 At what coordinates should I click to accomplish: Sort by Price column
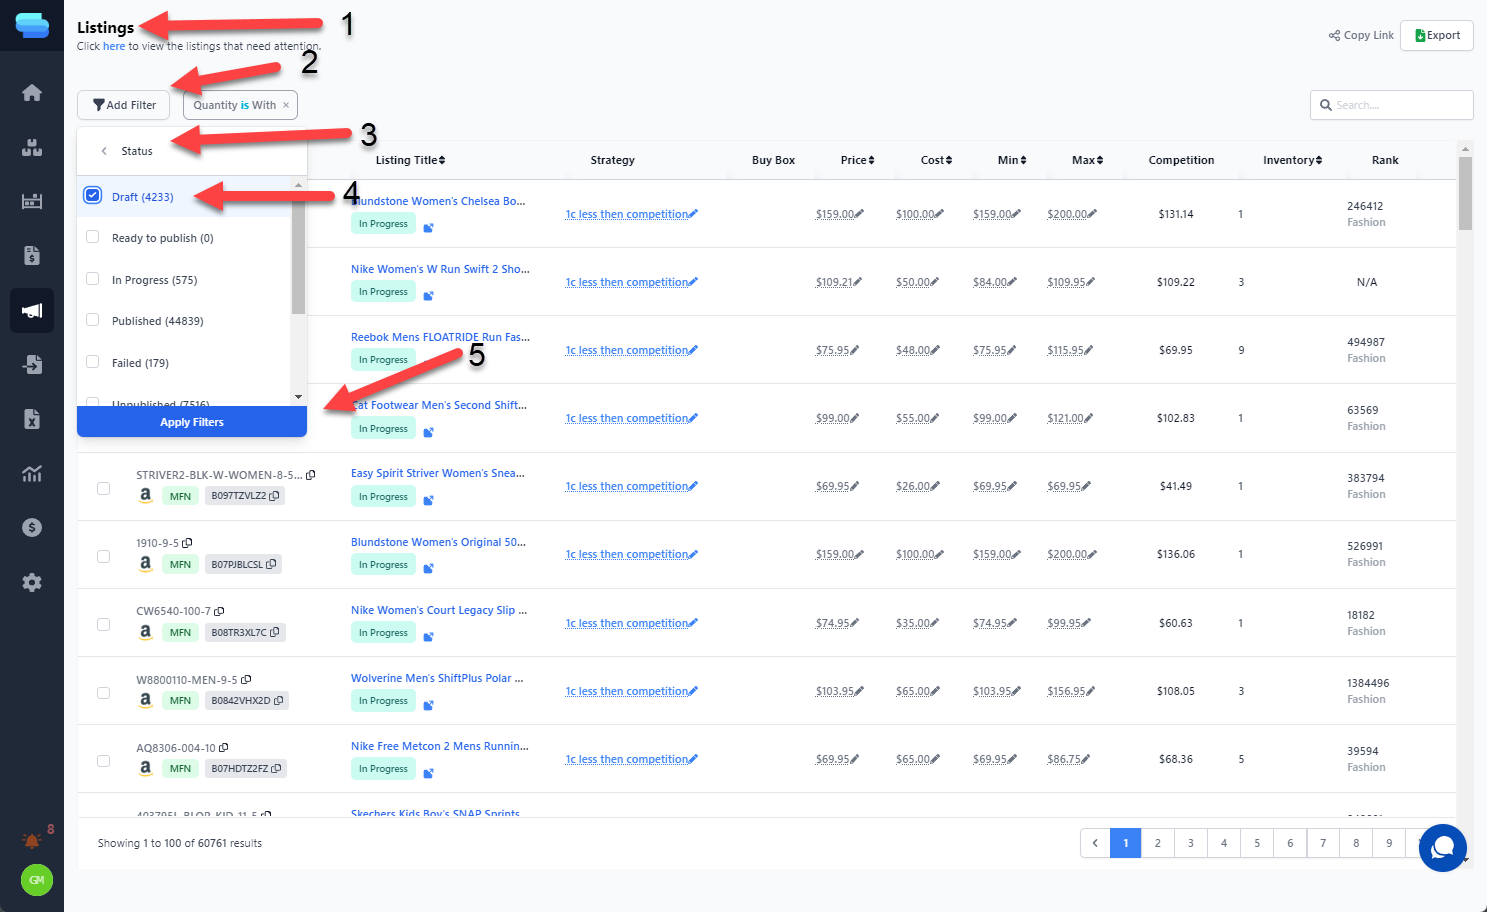pos(858,160)
